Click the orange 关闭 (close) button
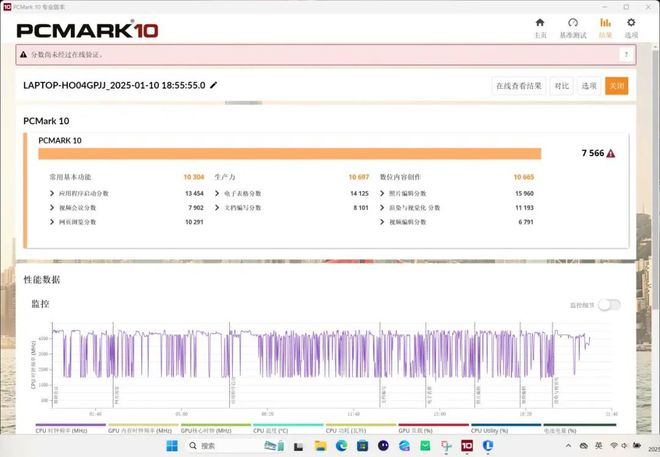The height and width of the screenshot is (457, 660). point(617,86)
